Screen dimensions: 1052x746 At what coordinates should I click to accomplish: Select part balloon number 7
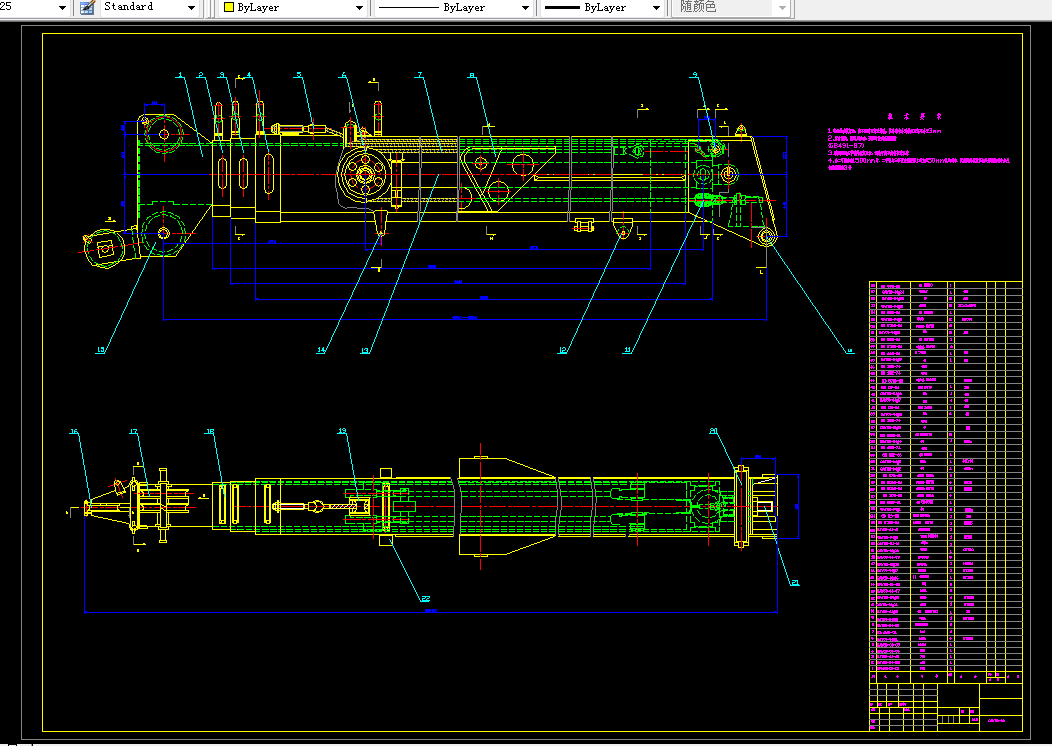tap(419, 76)
